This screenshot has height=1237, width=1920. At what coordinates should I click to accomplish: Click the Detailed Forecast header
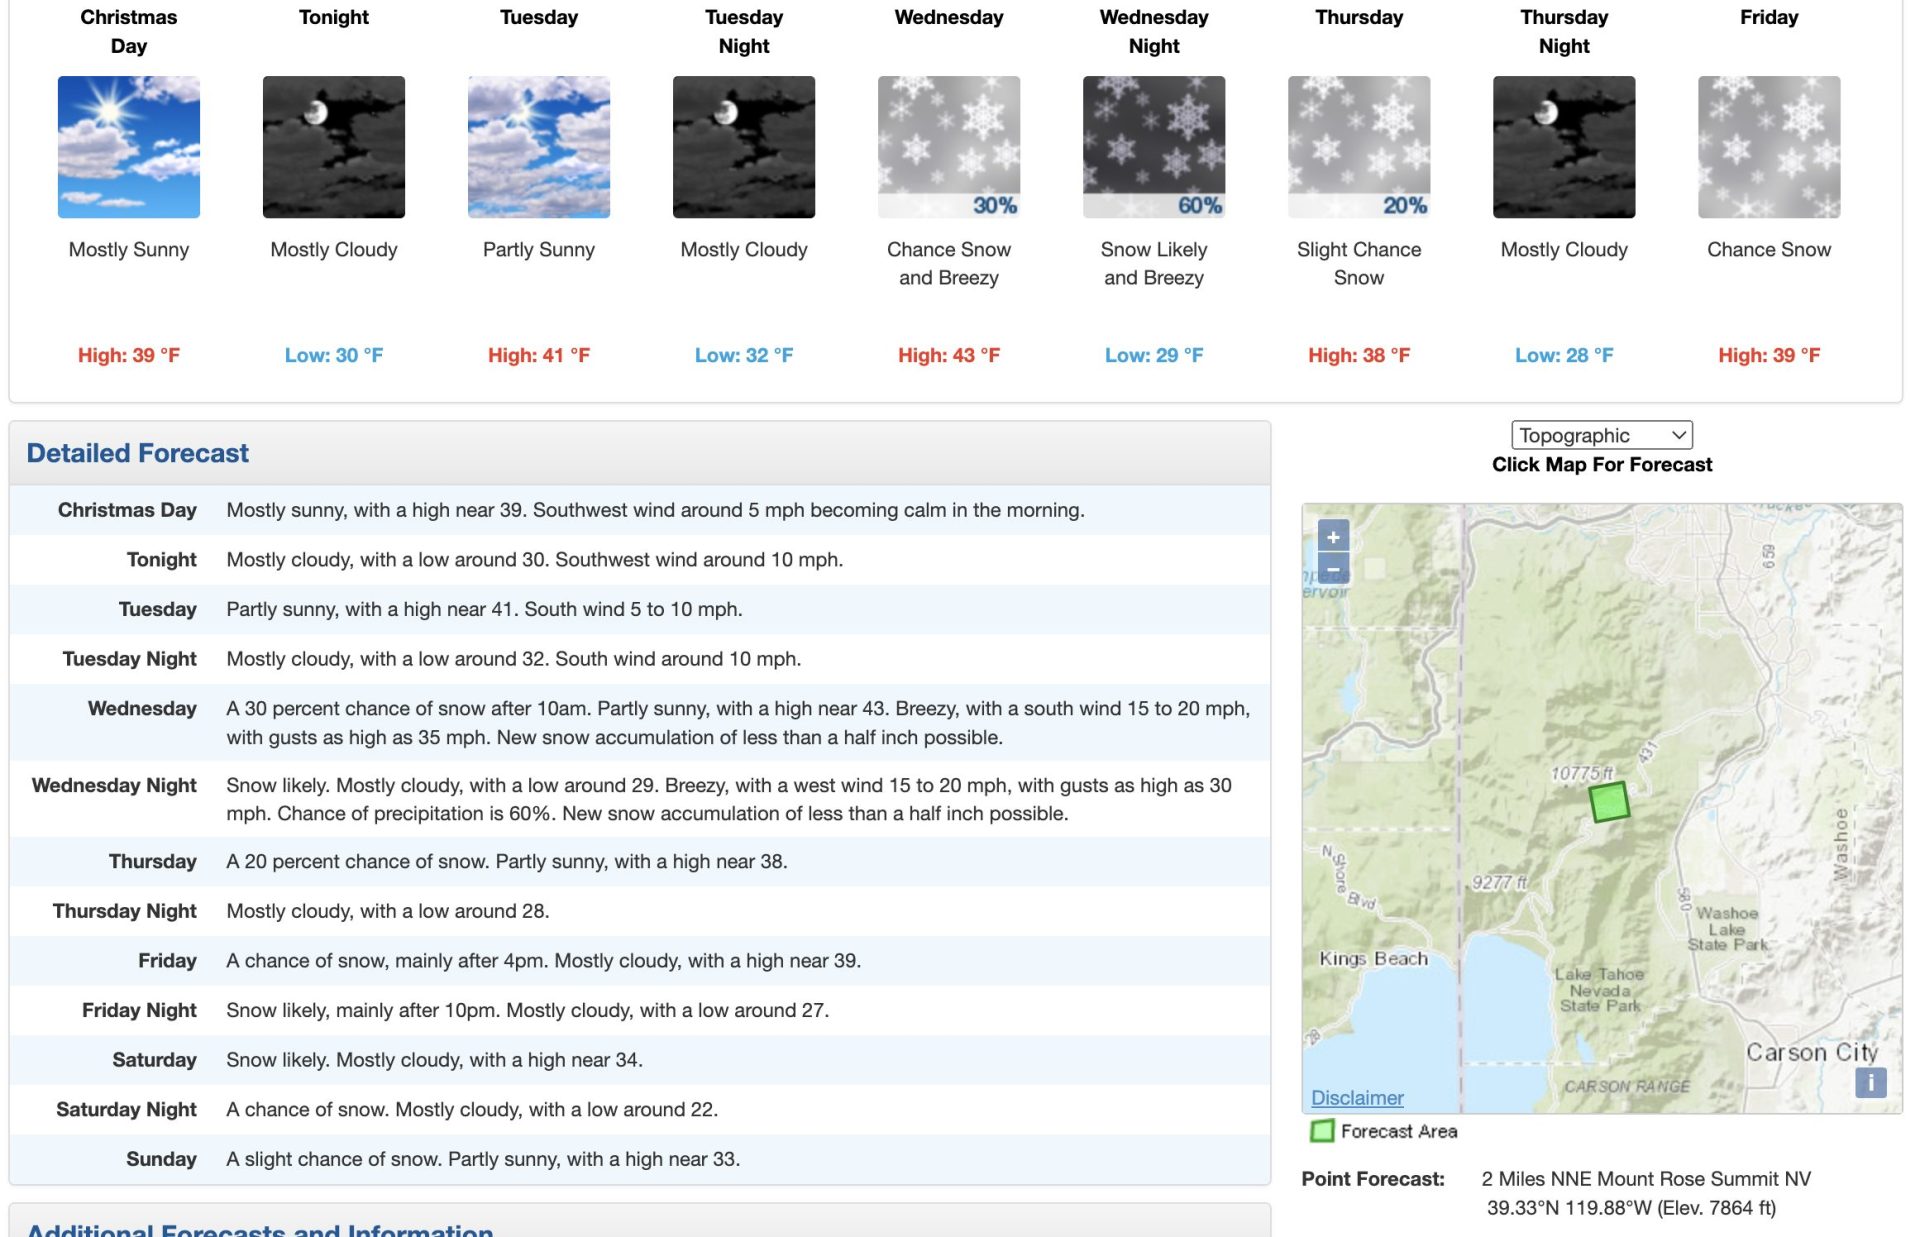coord(138,453)
